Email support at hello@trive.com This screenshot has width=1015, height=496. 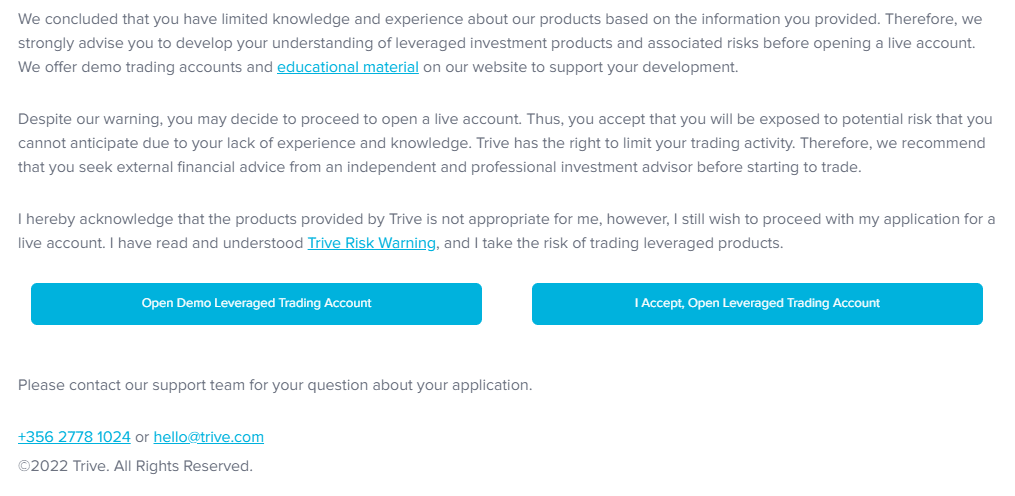coord(208,437)
